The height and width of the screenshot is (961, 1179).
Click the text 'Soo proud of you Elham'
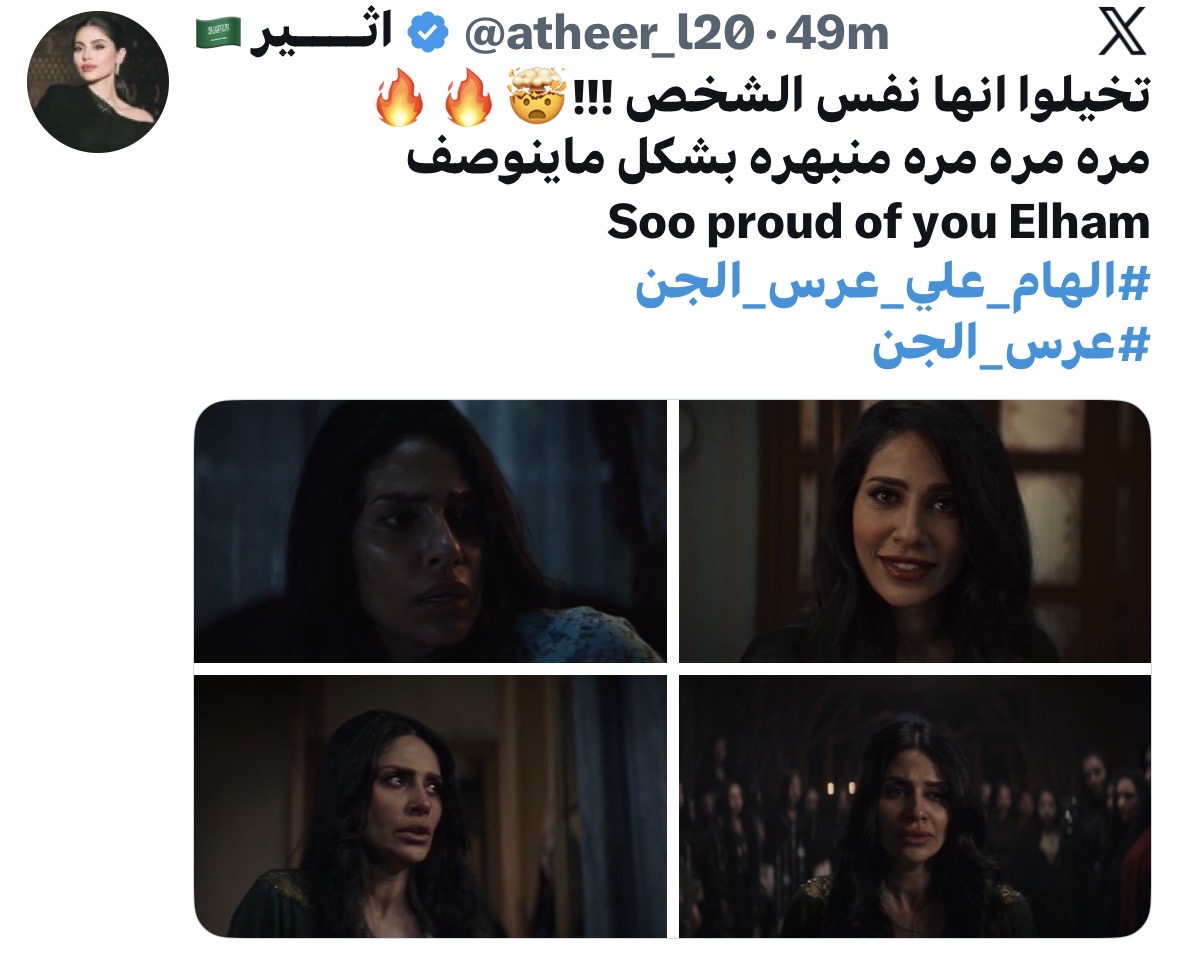[x=879, y=223]
